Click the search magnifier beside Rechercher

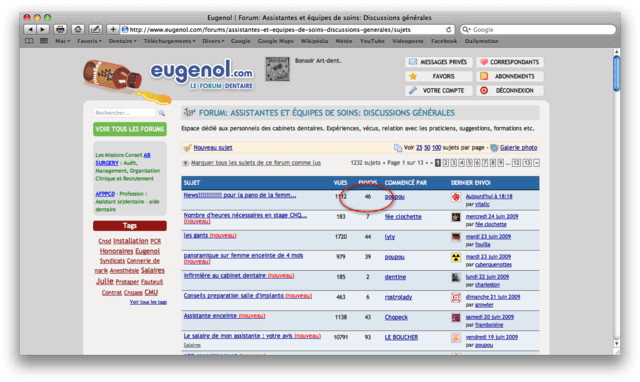(162, 113)
